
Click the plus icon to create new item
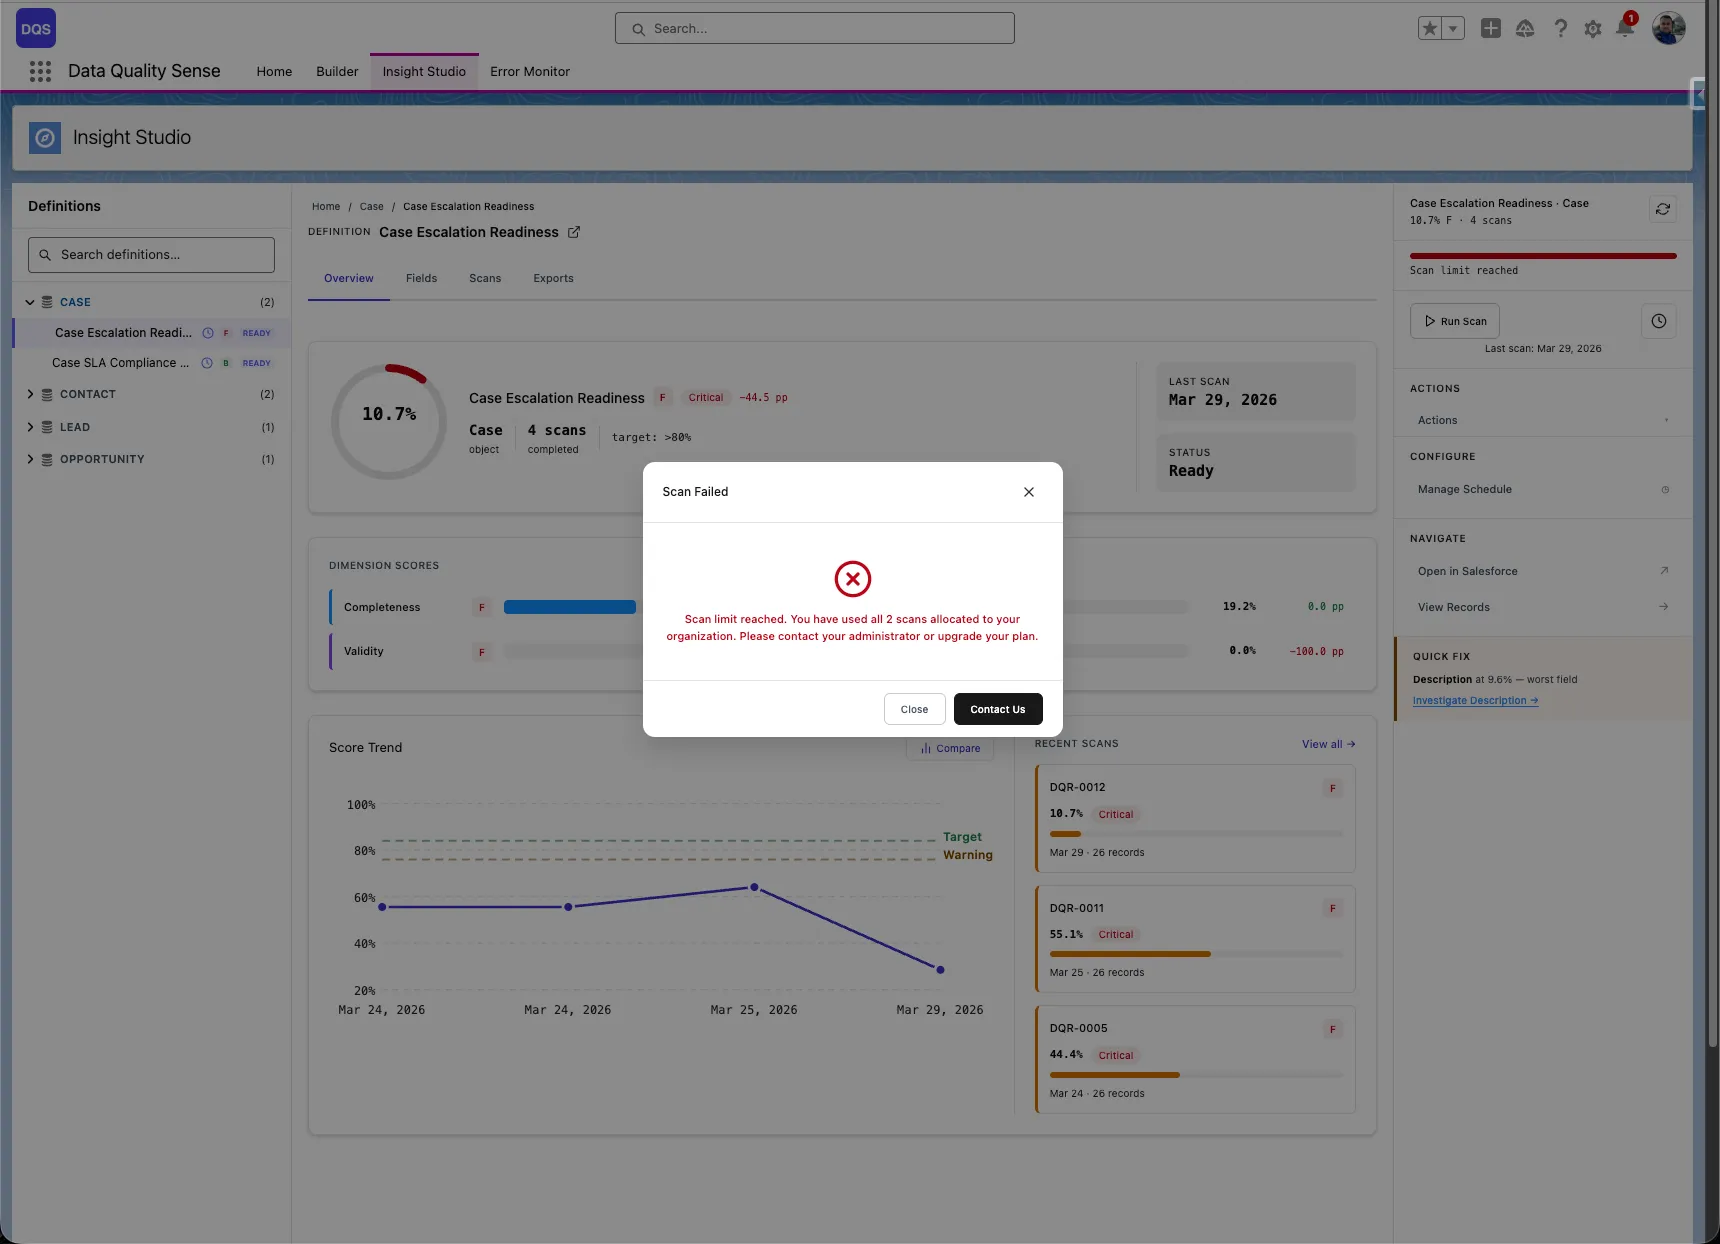1491,28
